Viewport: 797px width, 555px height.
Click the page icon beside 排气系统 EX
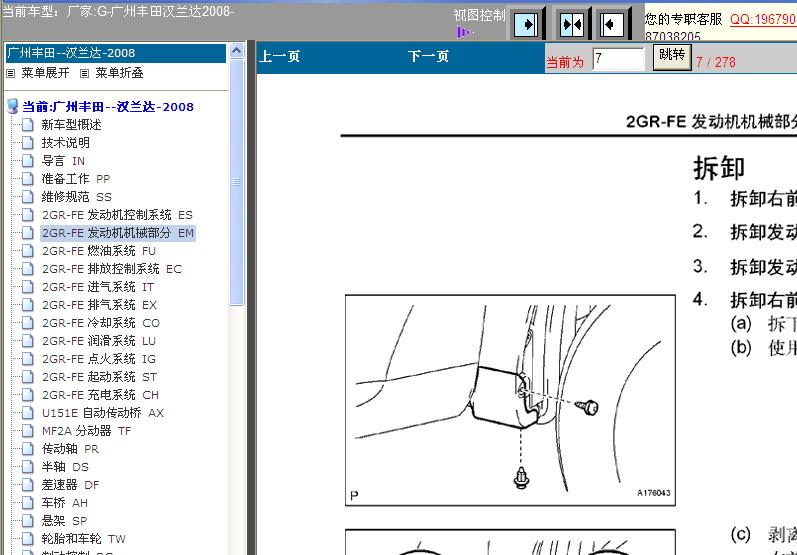pos(28,305)
